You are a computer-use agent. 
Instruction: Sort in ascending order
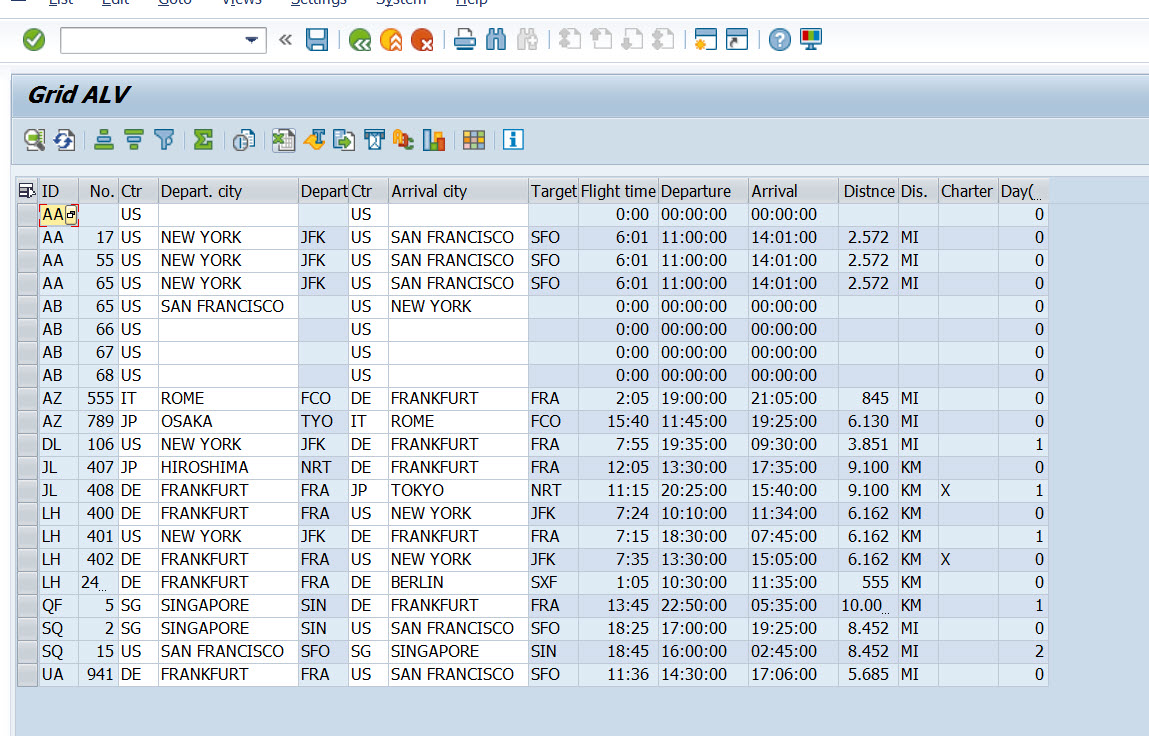103,140
